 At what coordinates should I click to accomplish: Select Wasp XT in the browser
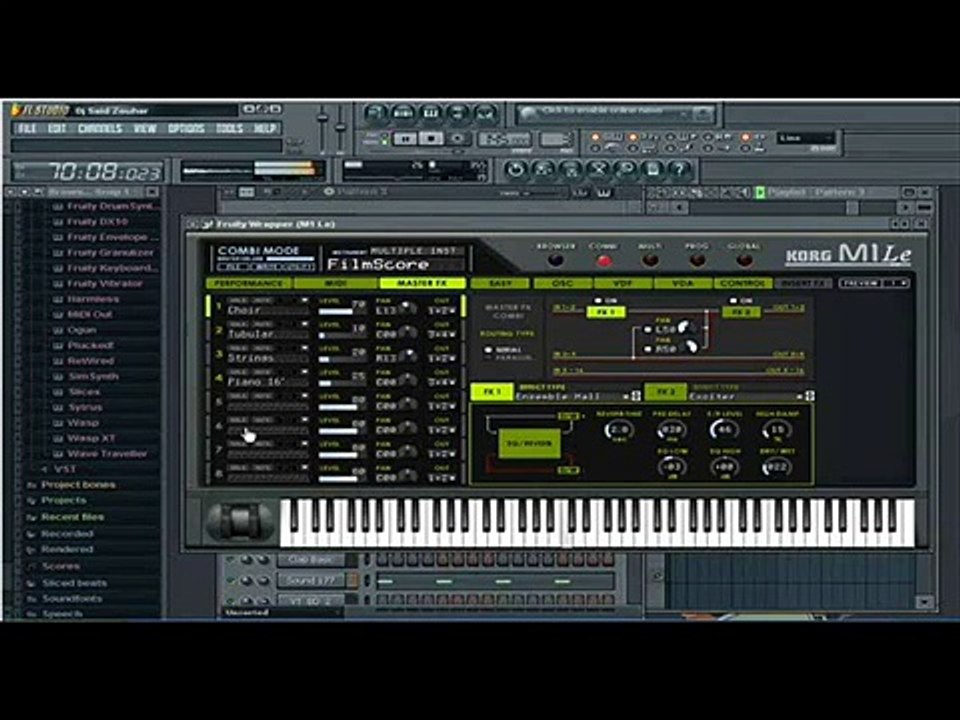pyautogui.click(x=91, y=438)
